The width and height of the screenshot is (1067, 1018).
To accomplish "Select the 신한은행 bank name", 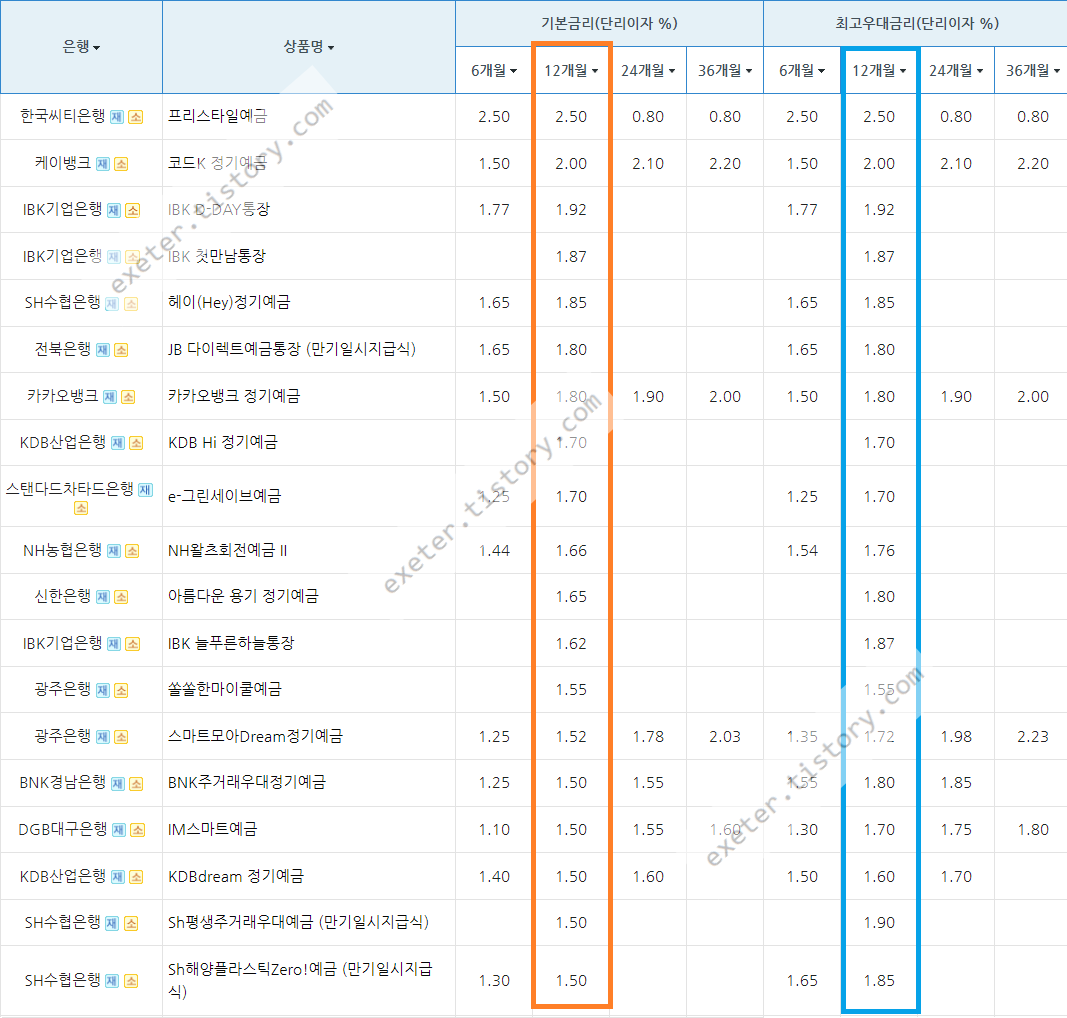I will pos(63,596).
